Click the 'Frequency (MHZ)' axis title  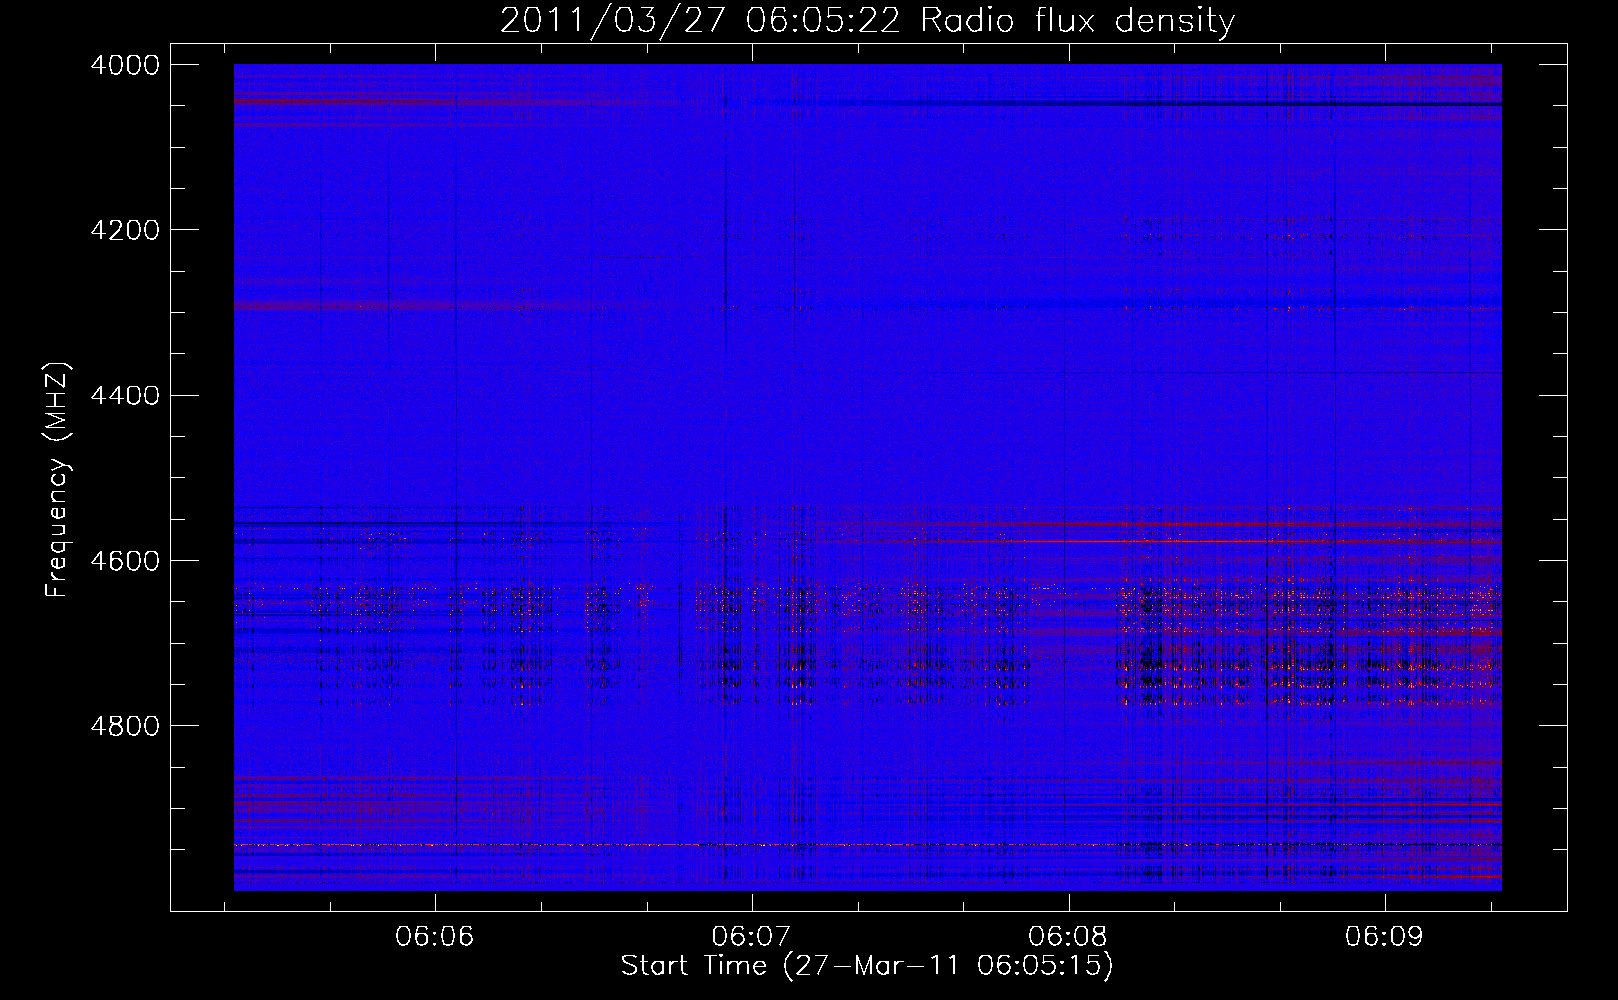(x=57, y=480)
